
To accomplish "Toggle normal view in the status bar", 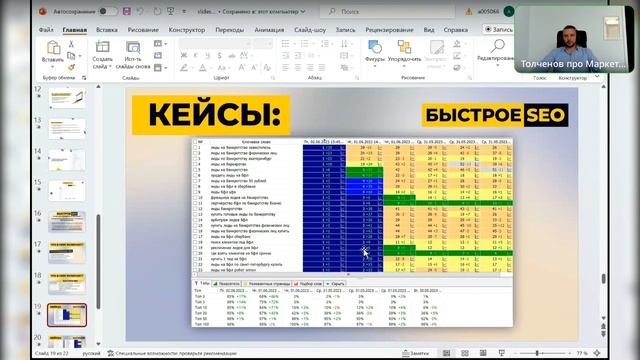I will [x=446, y=353].
